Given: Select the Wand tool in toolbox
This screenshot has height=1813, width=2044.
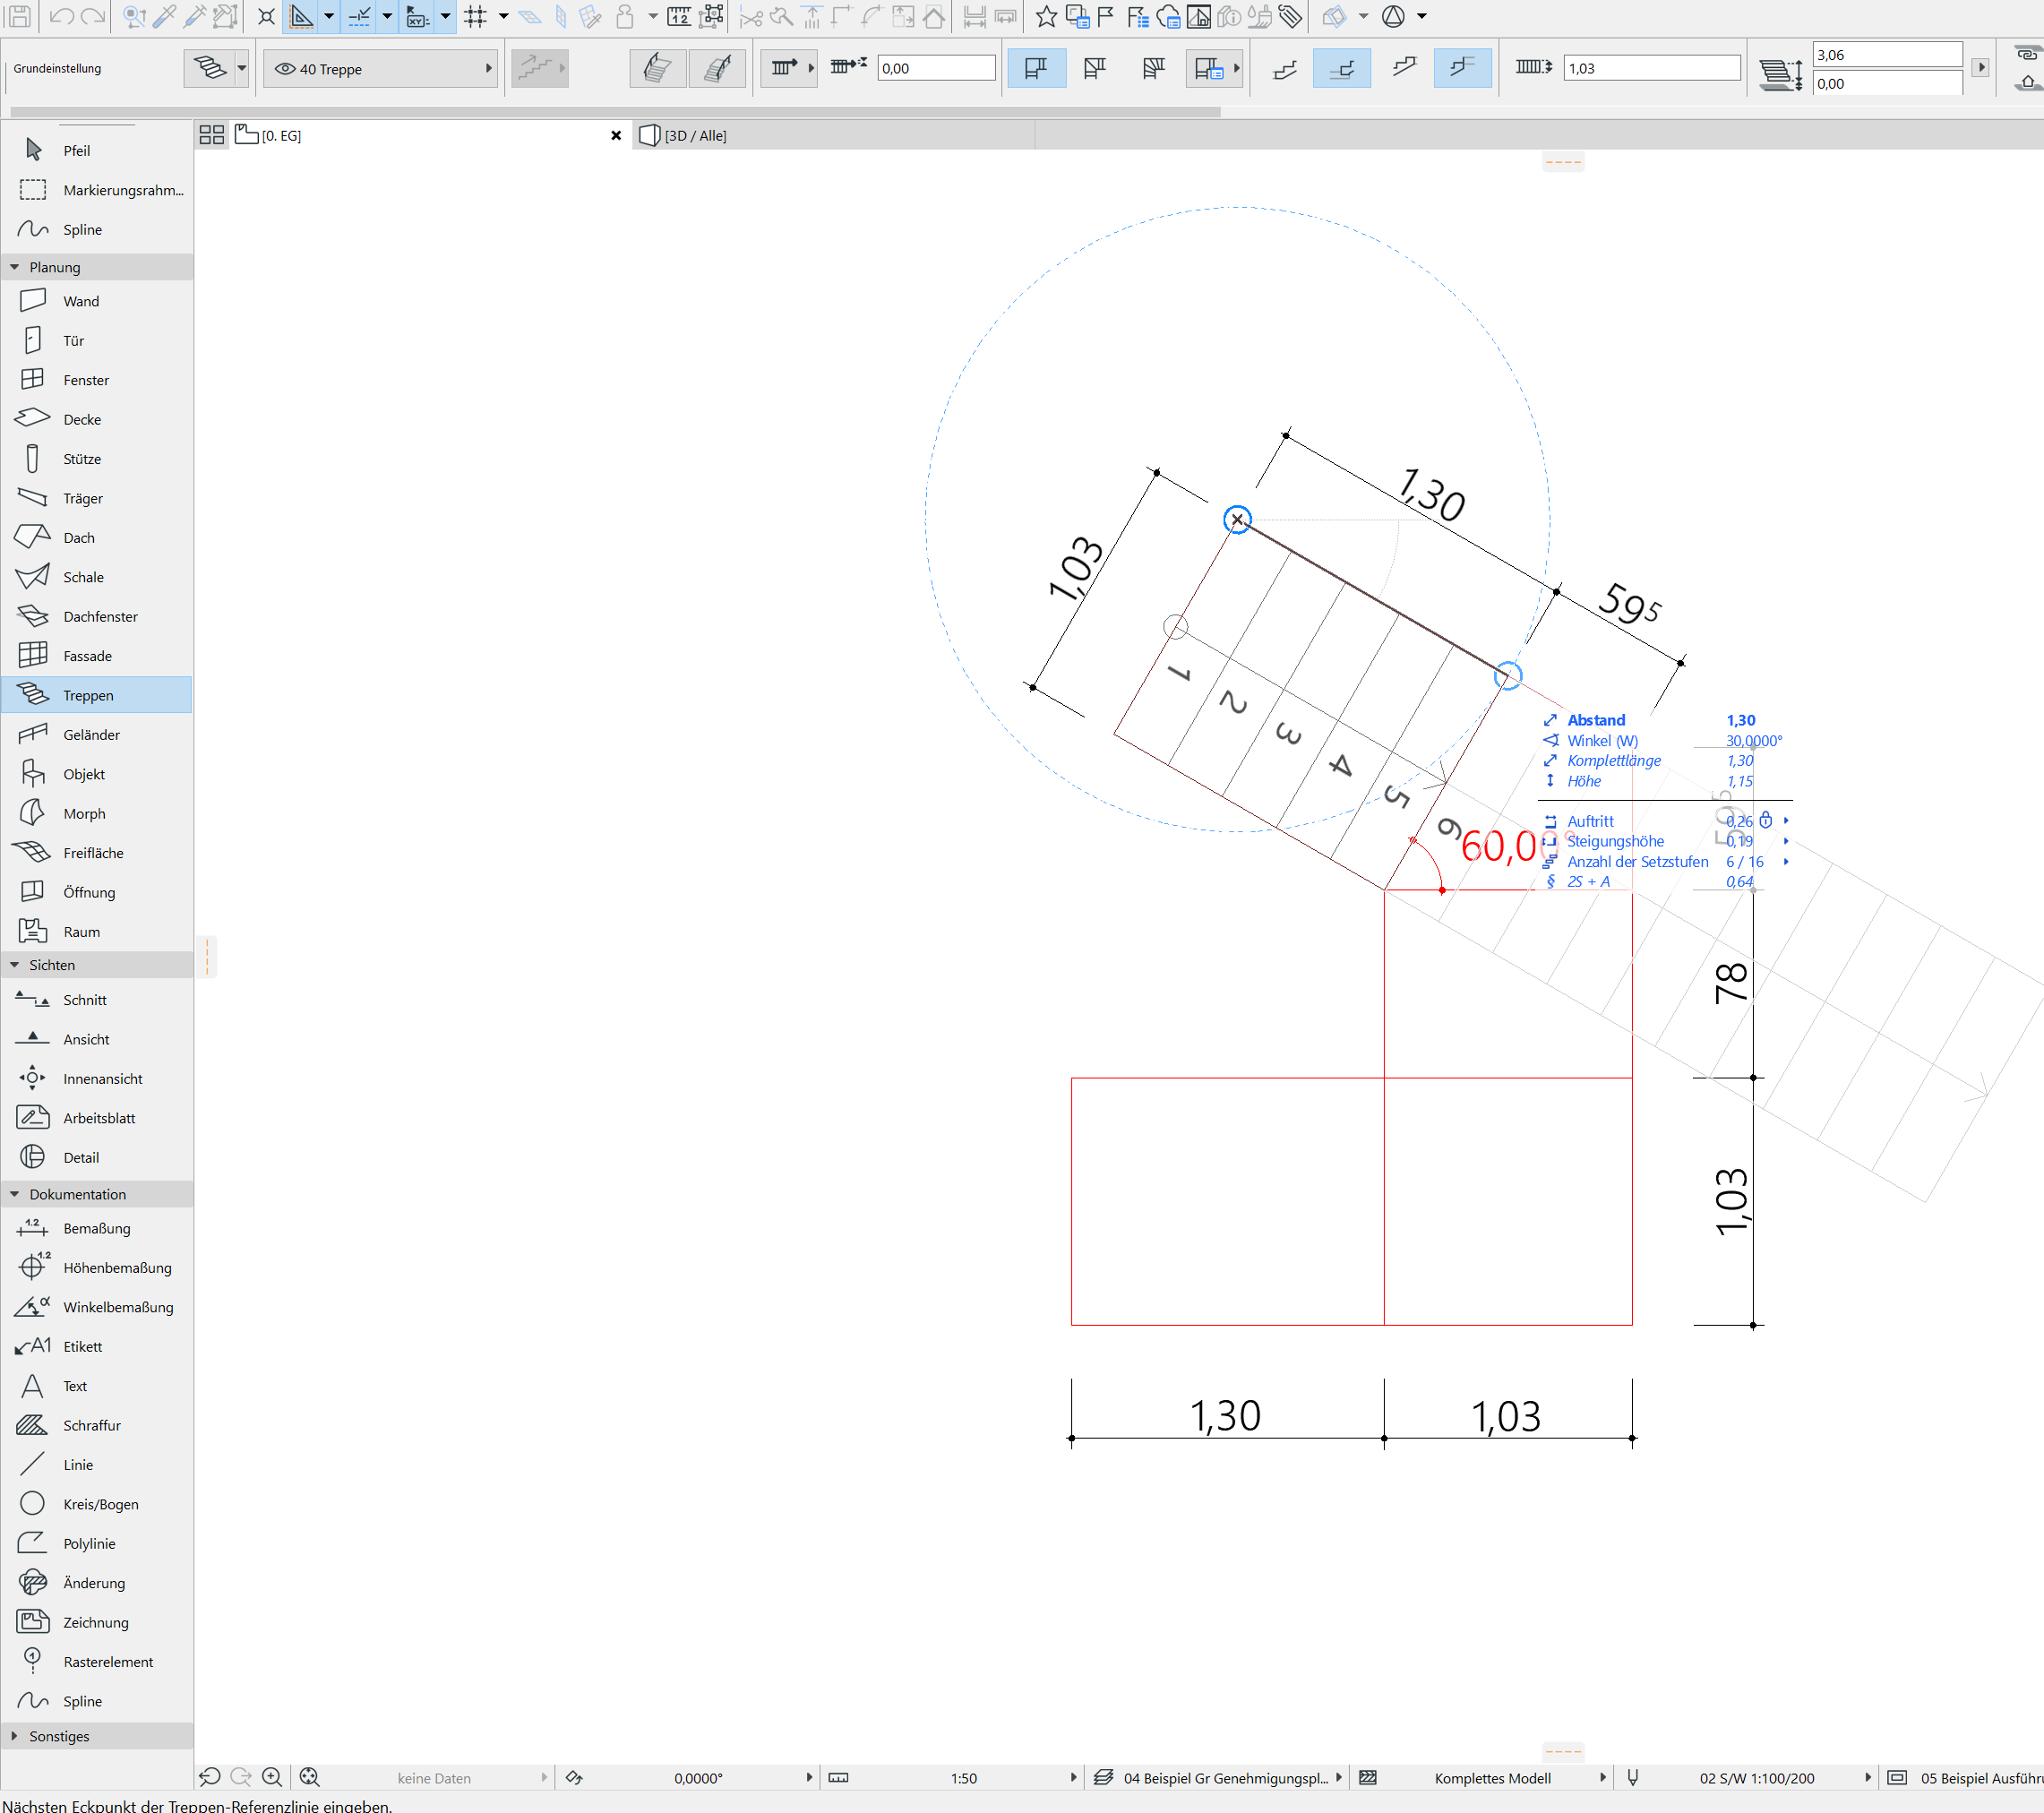Looking at the screenshot, I should [x=80, y=301].
